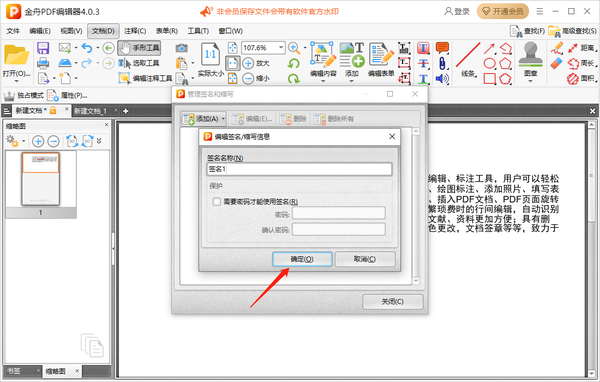Click the Actual Size 1:1 icon

coord(210,54)
